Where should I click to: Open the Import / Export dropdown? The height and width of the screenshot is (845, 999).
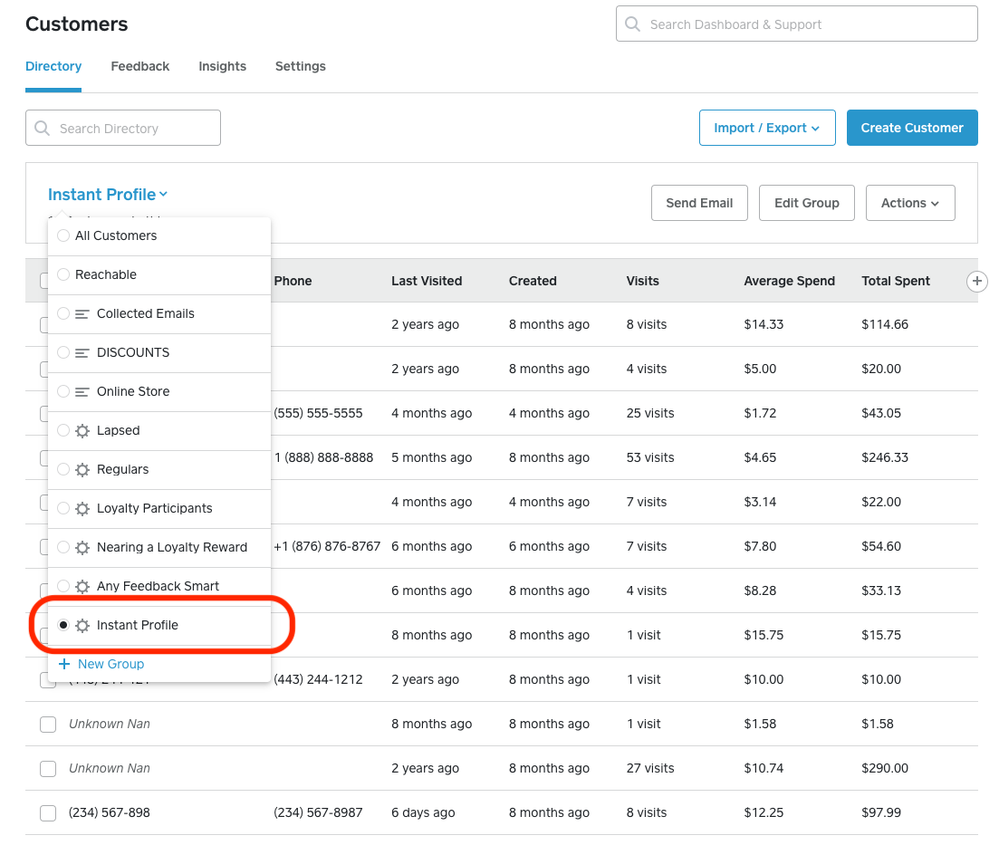766,128
